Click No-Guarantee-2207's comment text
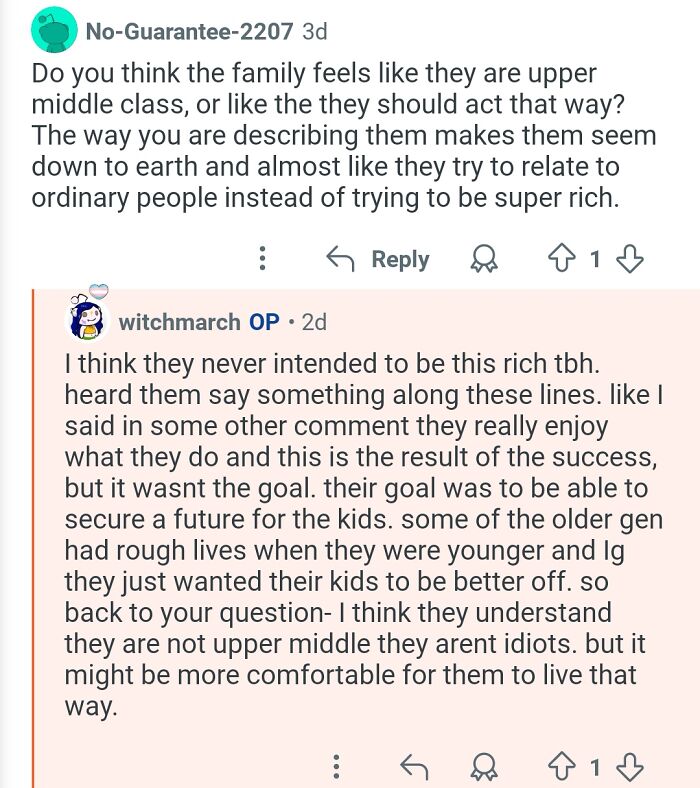This screenshot has width=700, height=788. 340,135
